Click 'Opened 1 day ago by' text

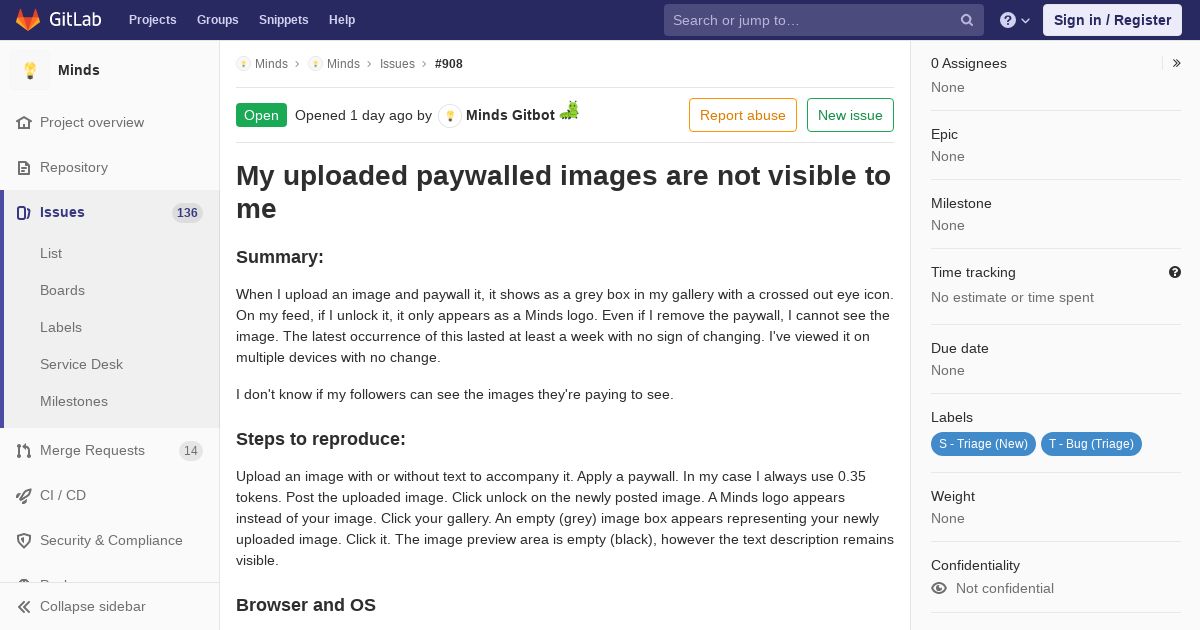click(x=363, y=115)
